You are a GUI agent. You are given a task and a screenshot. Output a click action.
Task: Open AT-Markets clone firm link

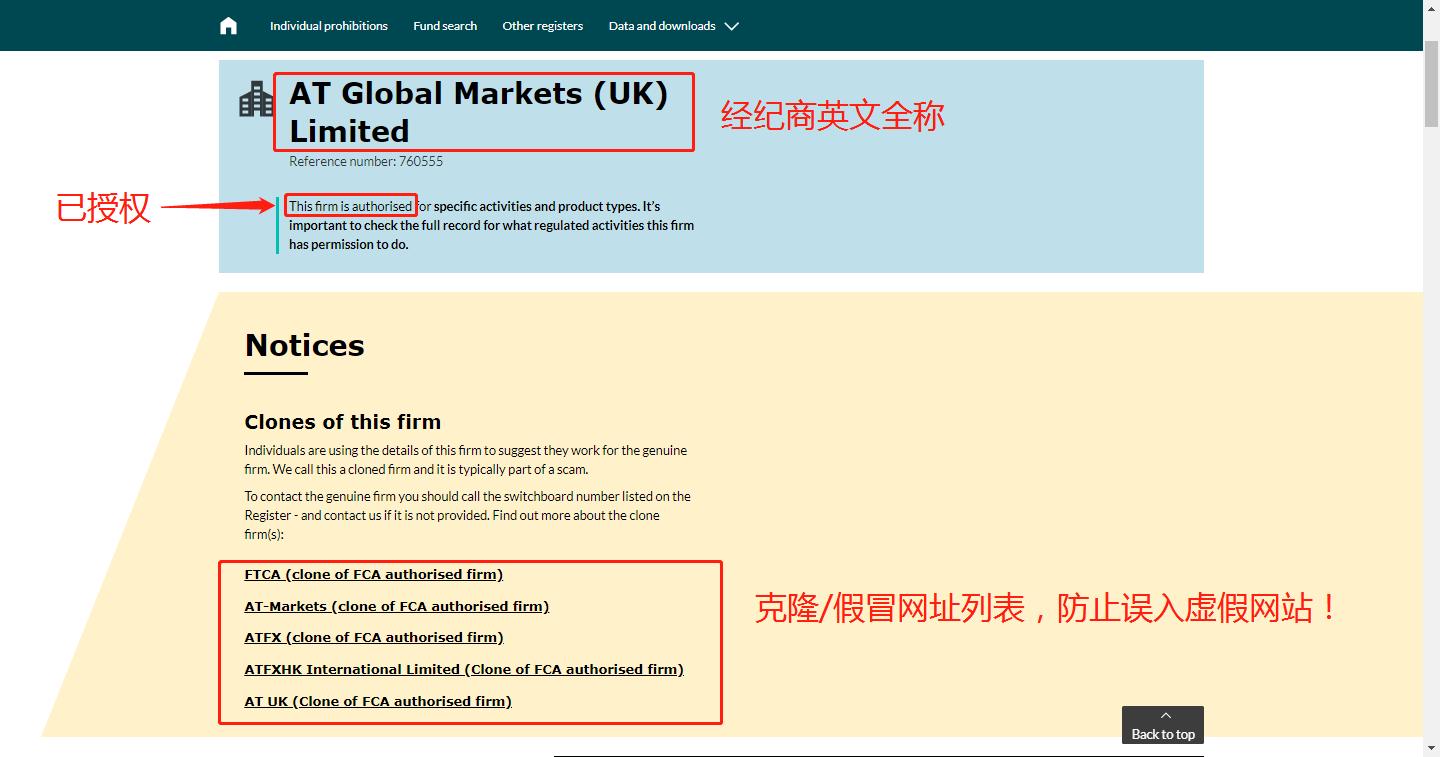[x=397, y=607]
